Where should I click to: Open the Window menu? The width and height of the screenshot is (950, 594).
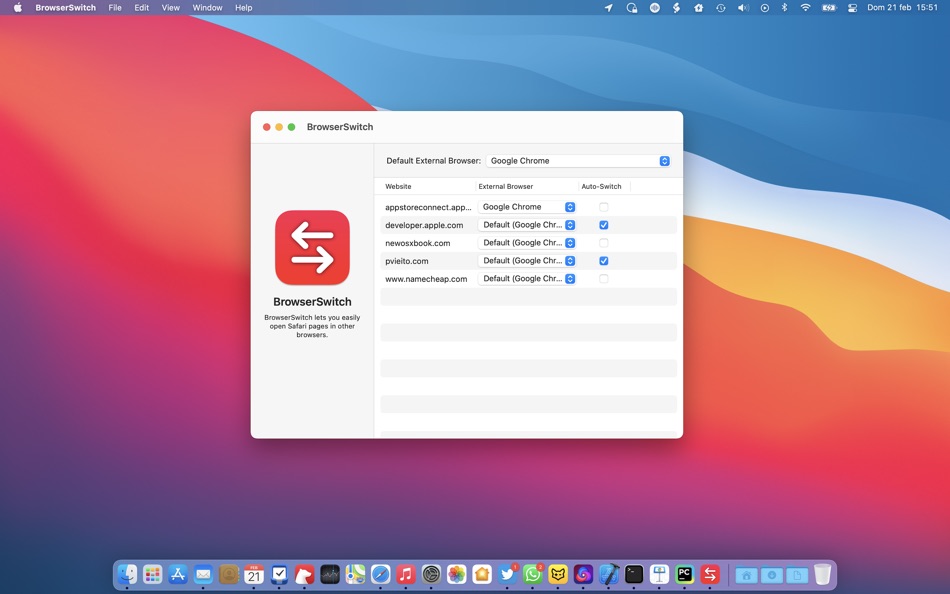207,7
